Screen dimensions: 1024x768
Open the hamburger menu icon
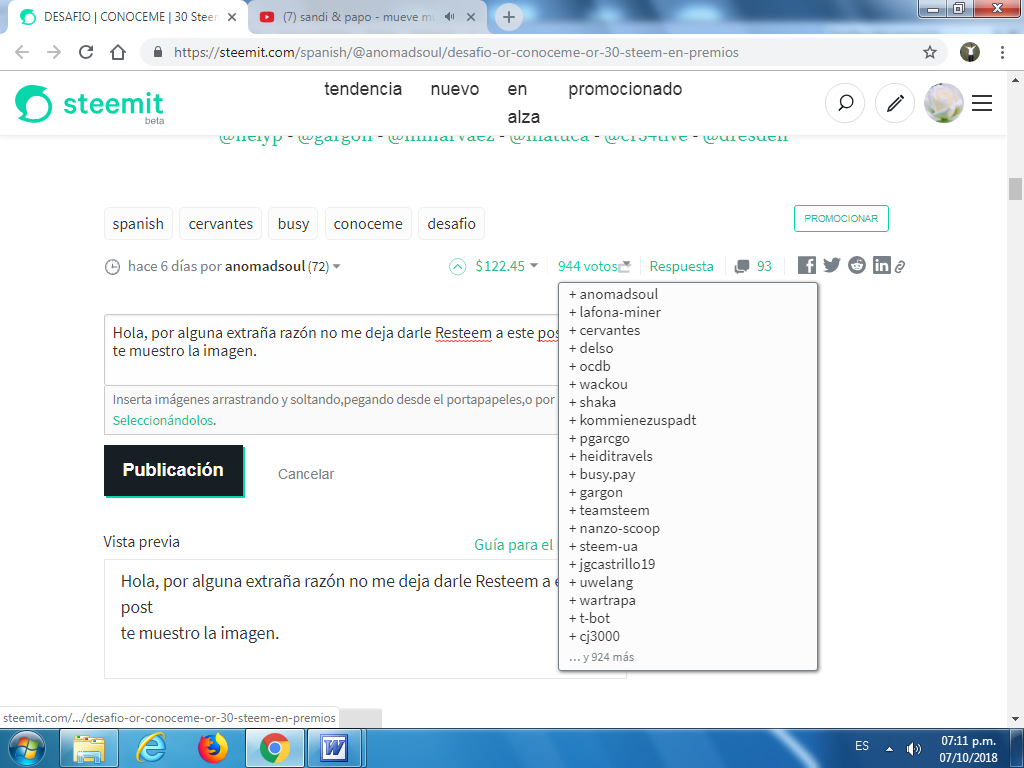pyautogui.click(x=982, y=103)
